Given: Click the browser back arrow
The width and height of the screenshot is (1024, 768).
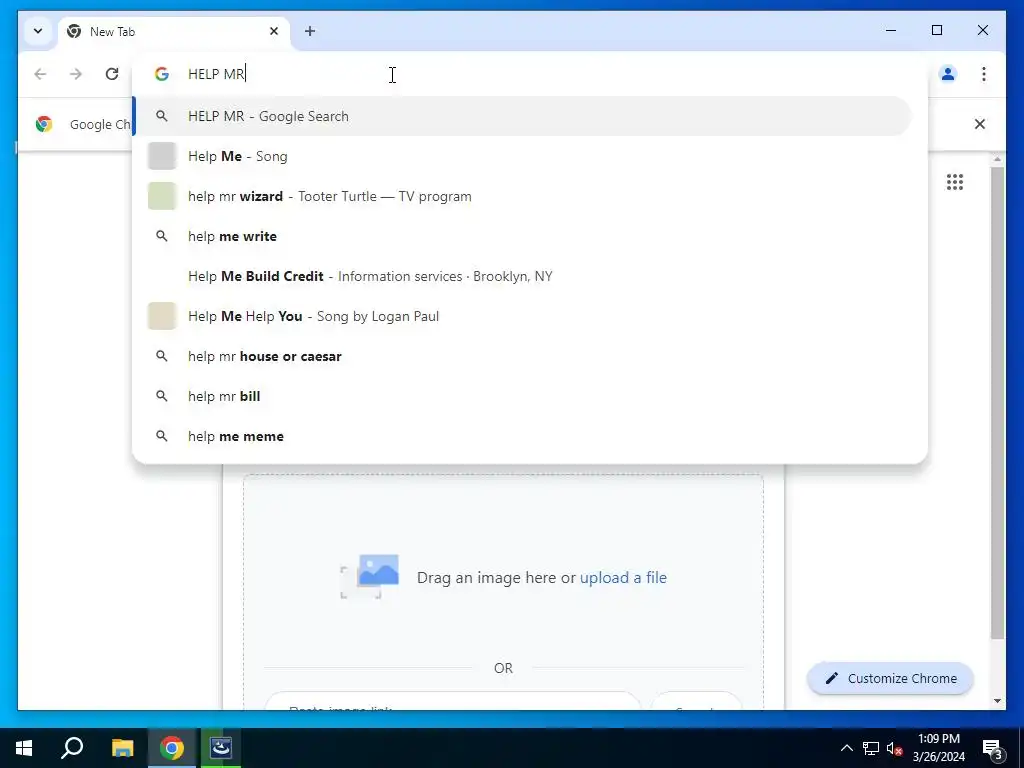Looking at the screenshot, I should pyautogui.click(x=40, y=74).
